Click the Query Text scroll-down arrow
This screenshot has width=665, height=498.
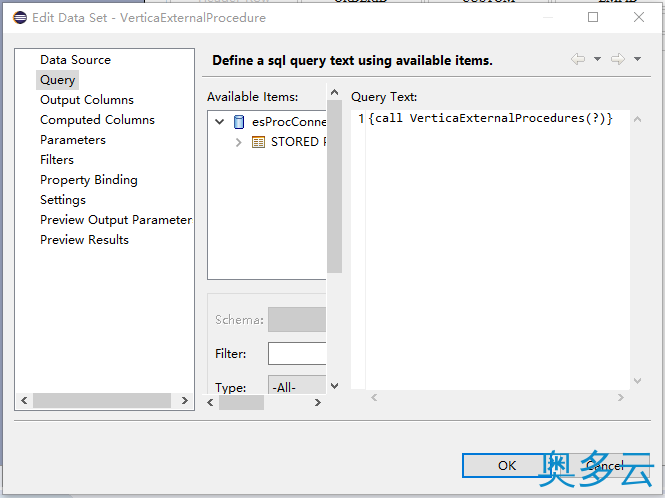(x=637, y=381)
